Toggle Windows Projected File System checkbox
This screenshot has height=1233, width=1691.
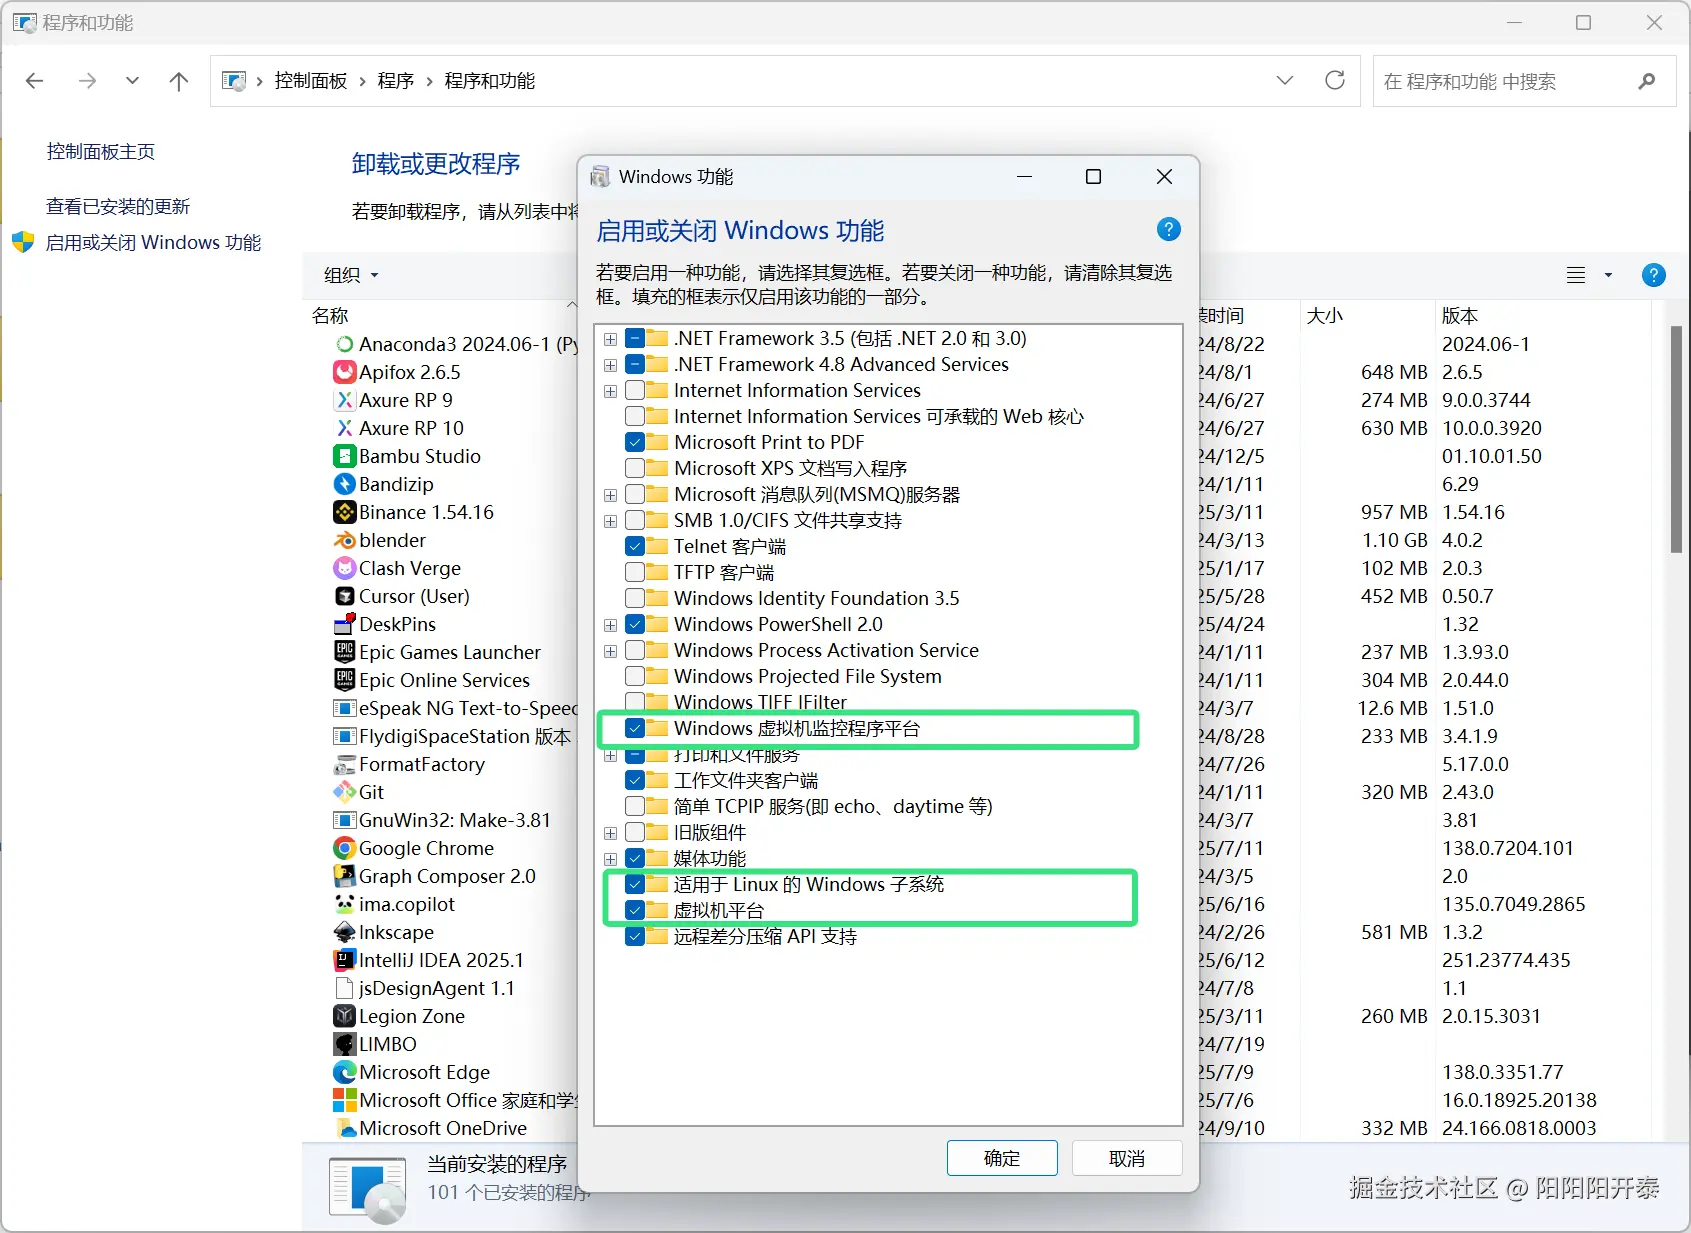(x=635, y=676)
